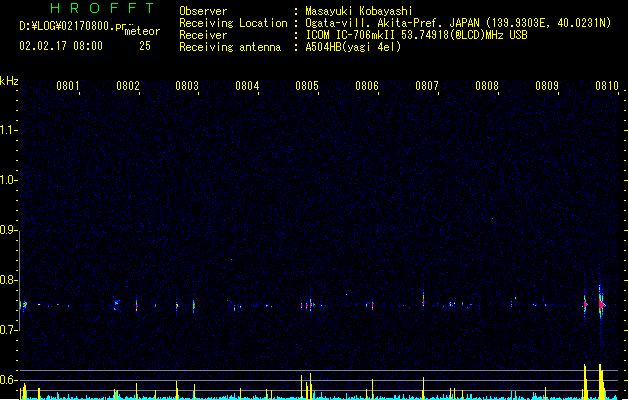Screen dimensions: 629x400
Task: Click the Receiving Location label
Action: (x=233, y=23)
